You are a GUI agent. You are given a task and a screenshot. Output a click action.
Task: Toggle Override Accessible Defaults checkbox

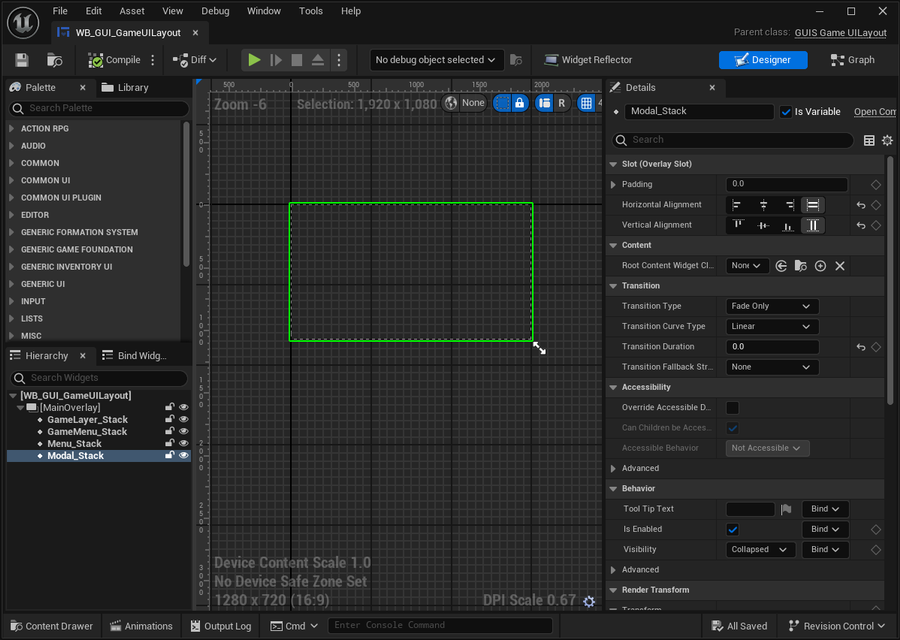(732, 408)
